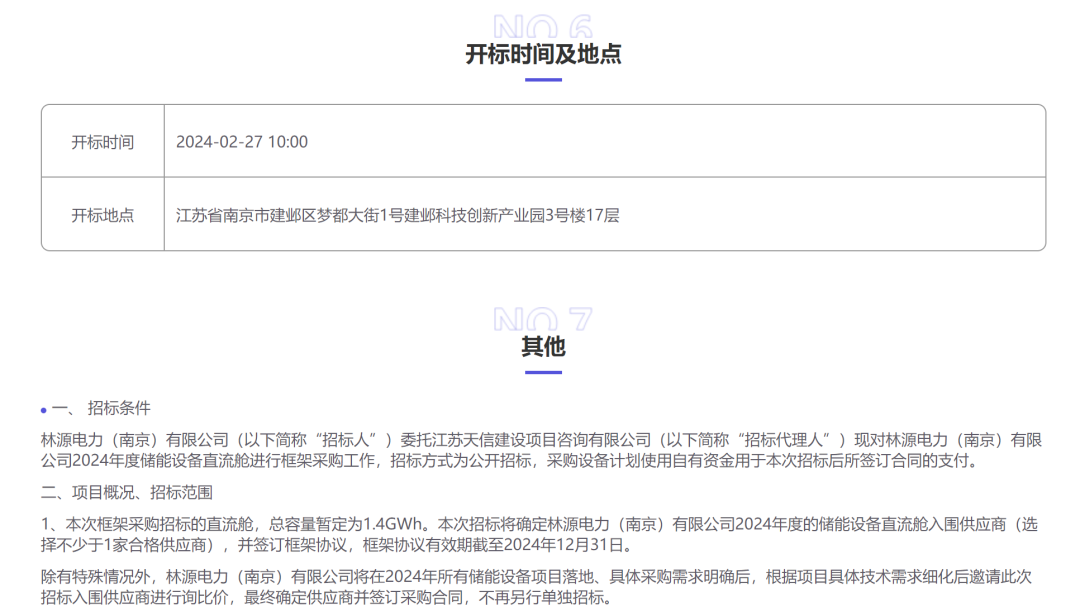The width and height of the screenshot is (1080, 616).
Task: Click the paragraph starting 1、本次框架采购招标的直流舱
Action: [x=539, y=535]
